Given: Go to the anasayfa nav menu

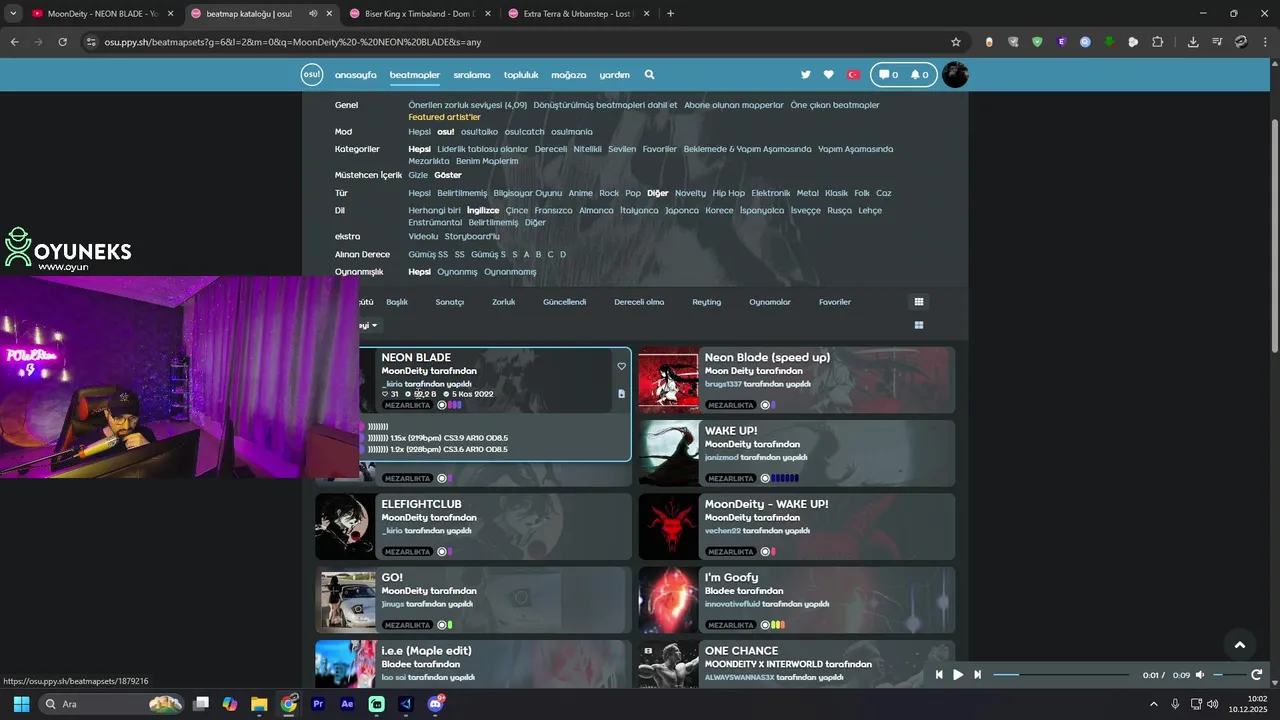Looking at the screenshot, I should tap(356, 75).
